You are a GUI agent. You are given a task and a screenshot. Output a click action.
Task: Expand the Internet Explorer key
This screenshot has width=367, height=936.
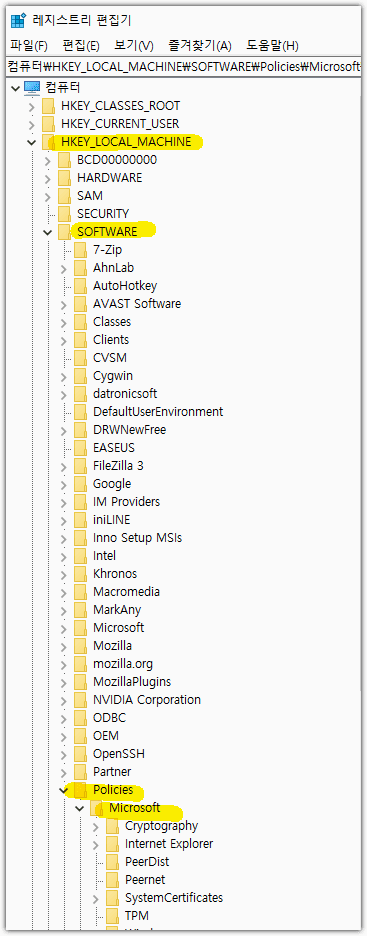point(95,845)
